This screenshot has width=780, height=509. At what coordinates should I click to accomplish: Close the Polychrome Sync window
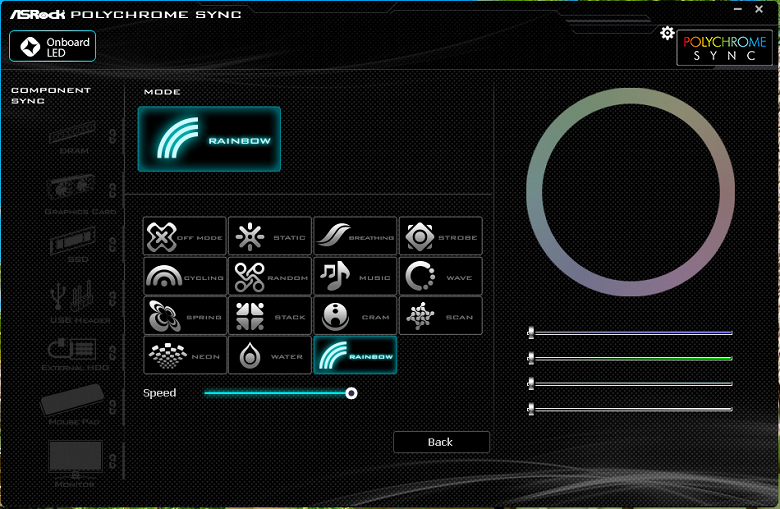point(759,9)
